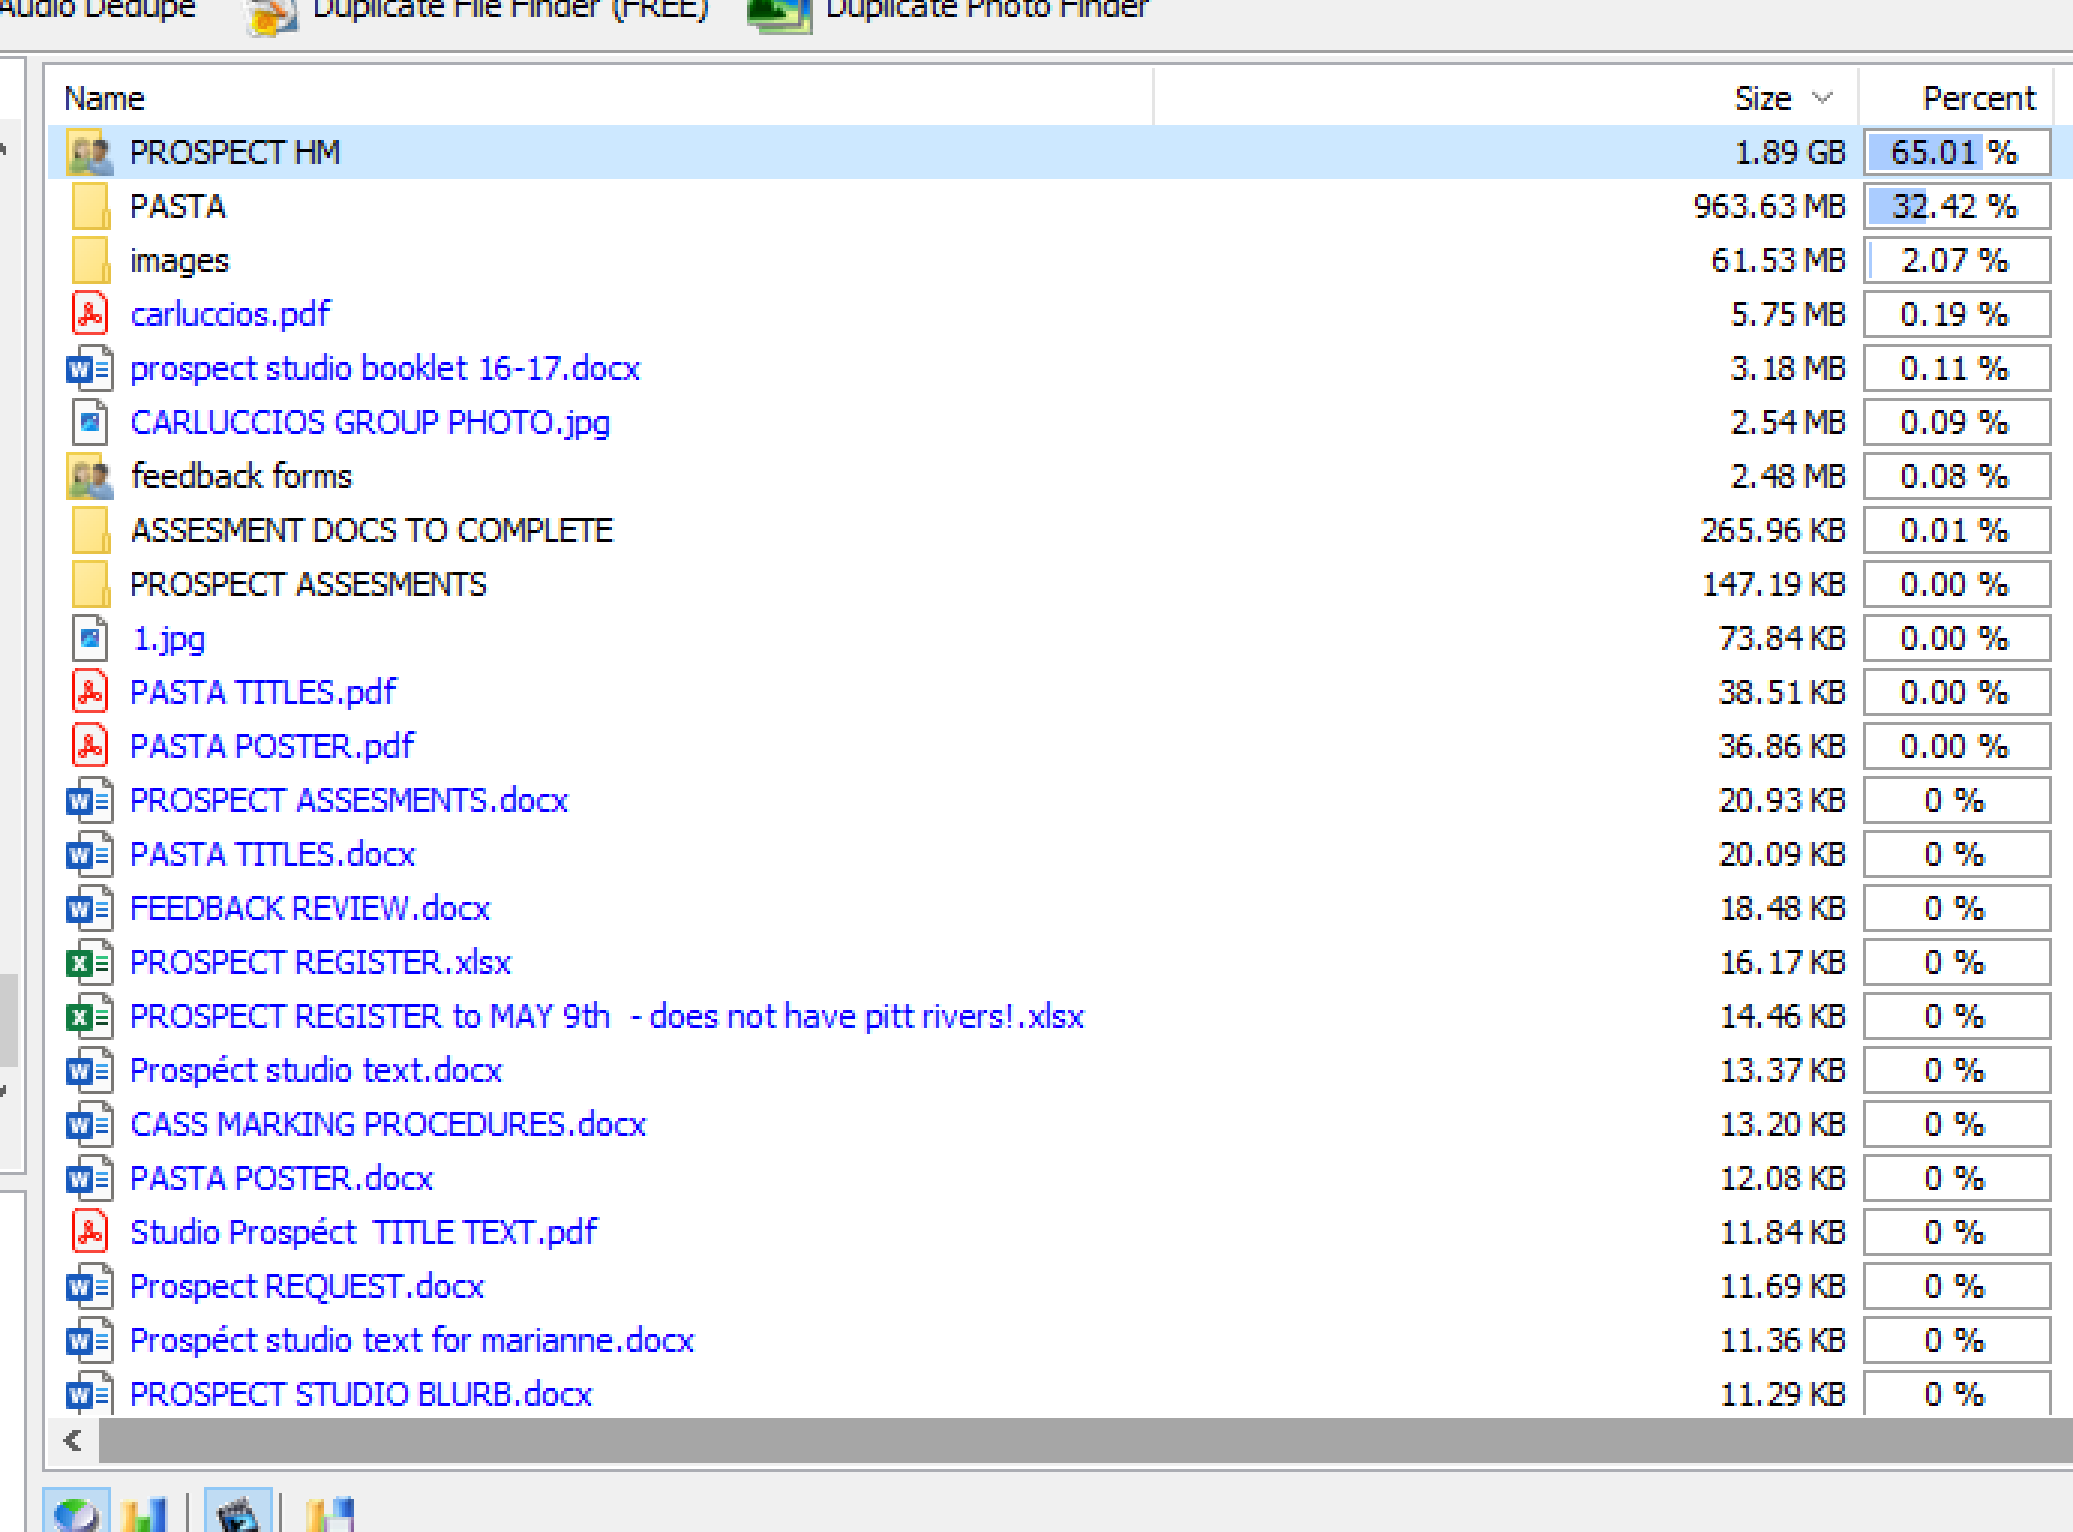Click carluccios.pdf PDF icon

point(90,314)
